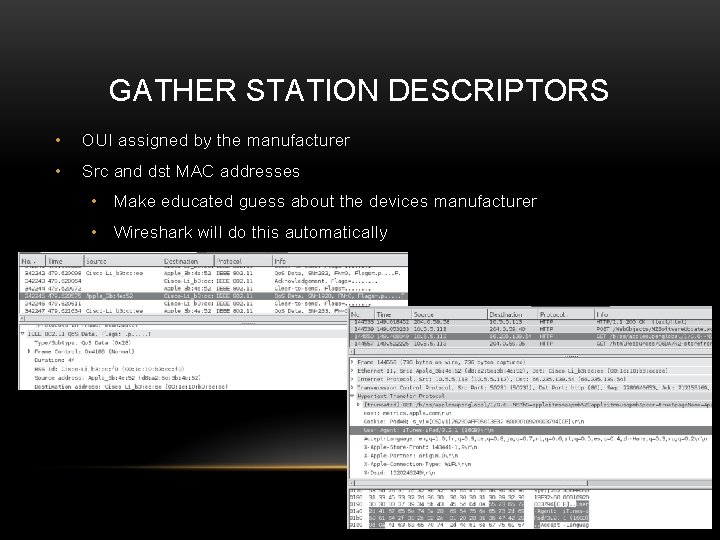The height and width of the screenshot is (540, 720).
Task: Select the HTTP/1.1 200 OK packet row
Action: coord(531,322)
